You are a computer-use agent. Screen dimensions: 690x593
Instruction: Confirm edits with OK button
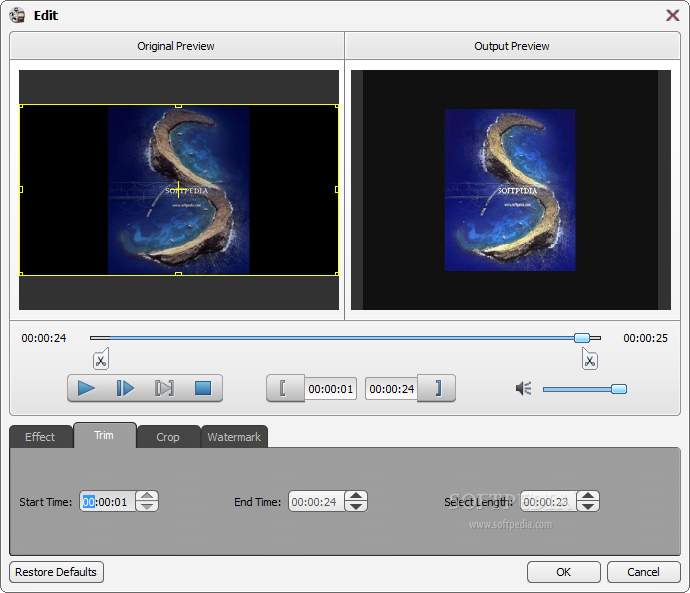tap(564, 572)
